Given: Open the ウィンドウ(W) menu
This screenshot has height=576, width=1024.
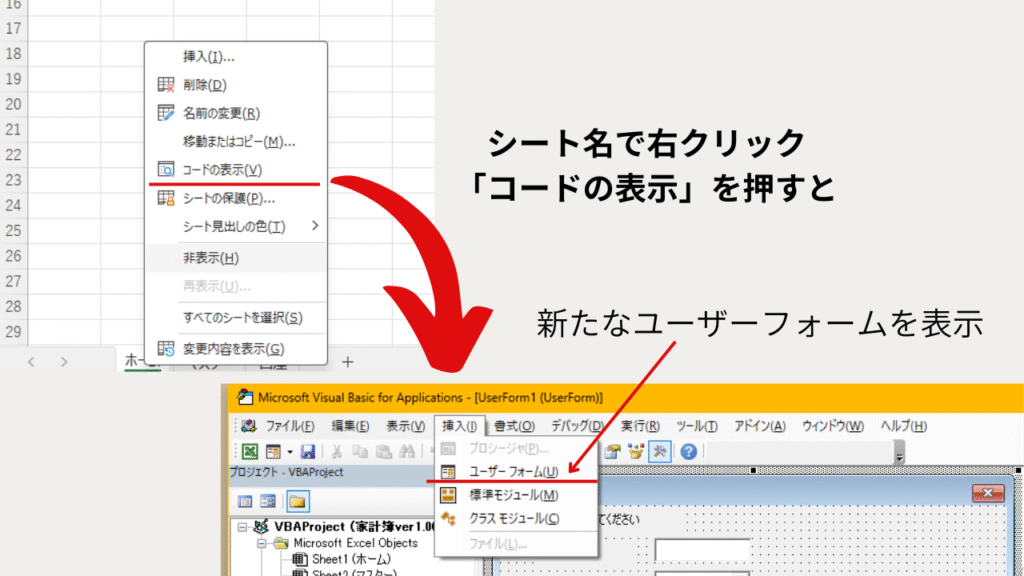Looking at the screenshot, I should coord(833,426).
